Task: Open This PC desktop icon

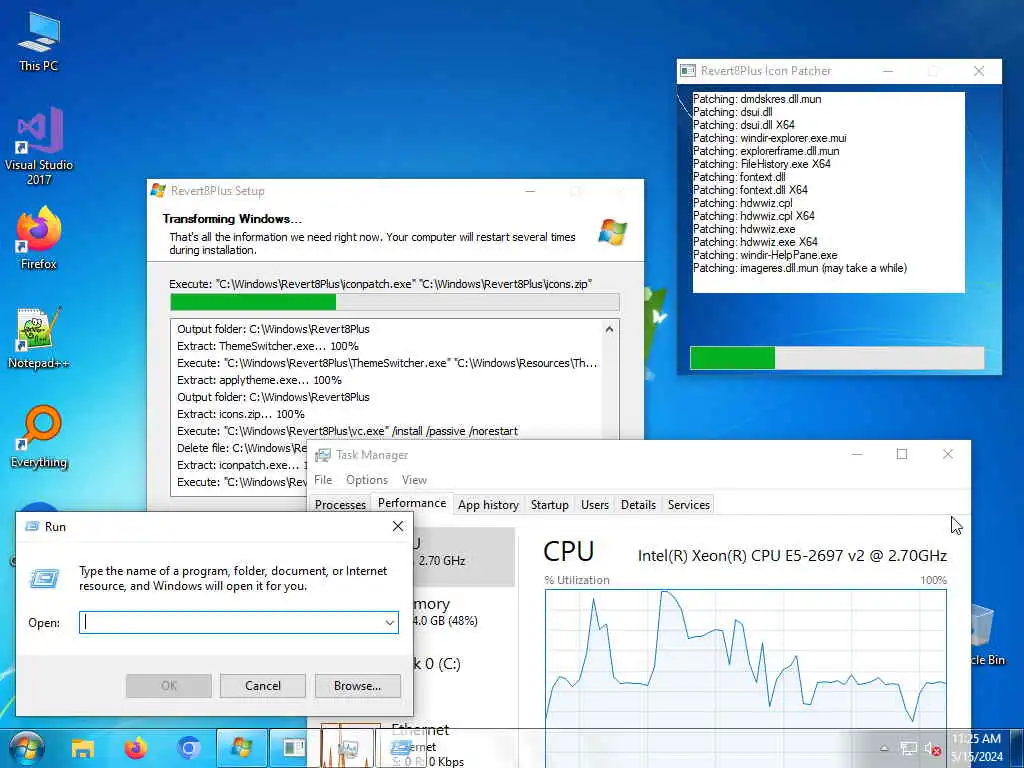Action: click(39, 42)
